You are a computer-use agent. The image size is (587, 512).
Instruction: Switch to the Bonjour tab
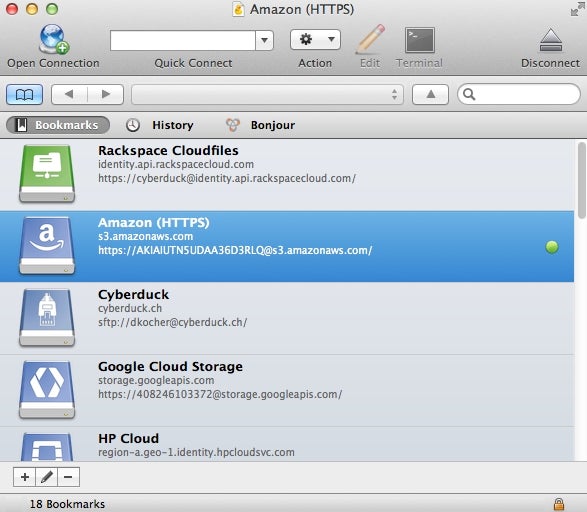pyautogui.click(x=261, y=125)
